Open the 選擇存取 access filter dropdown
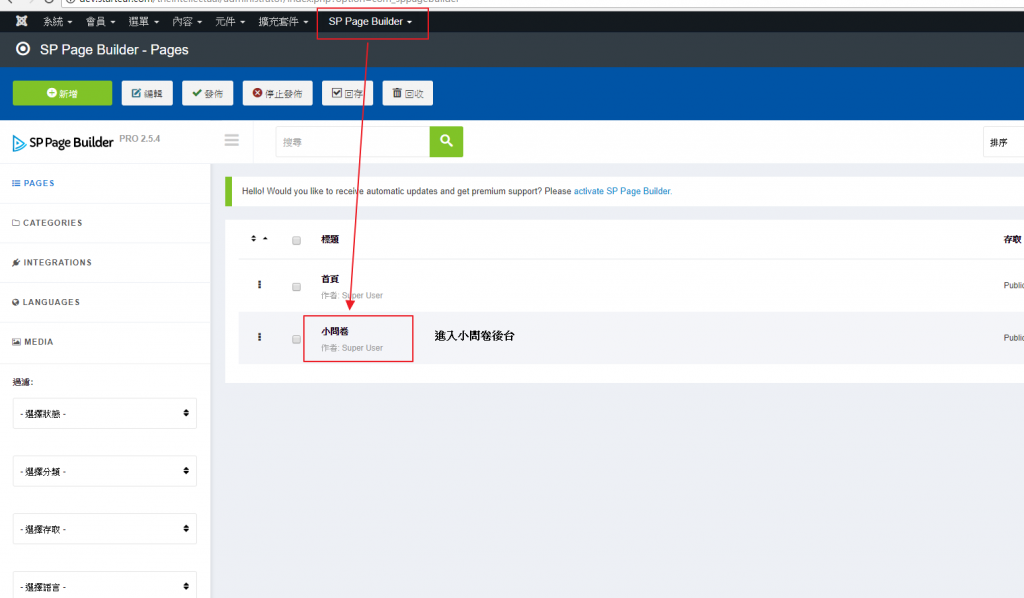 (x=104, y=529)
